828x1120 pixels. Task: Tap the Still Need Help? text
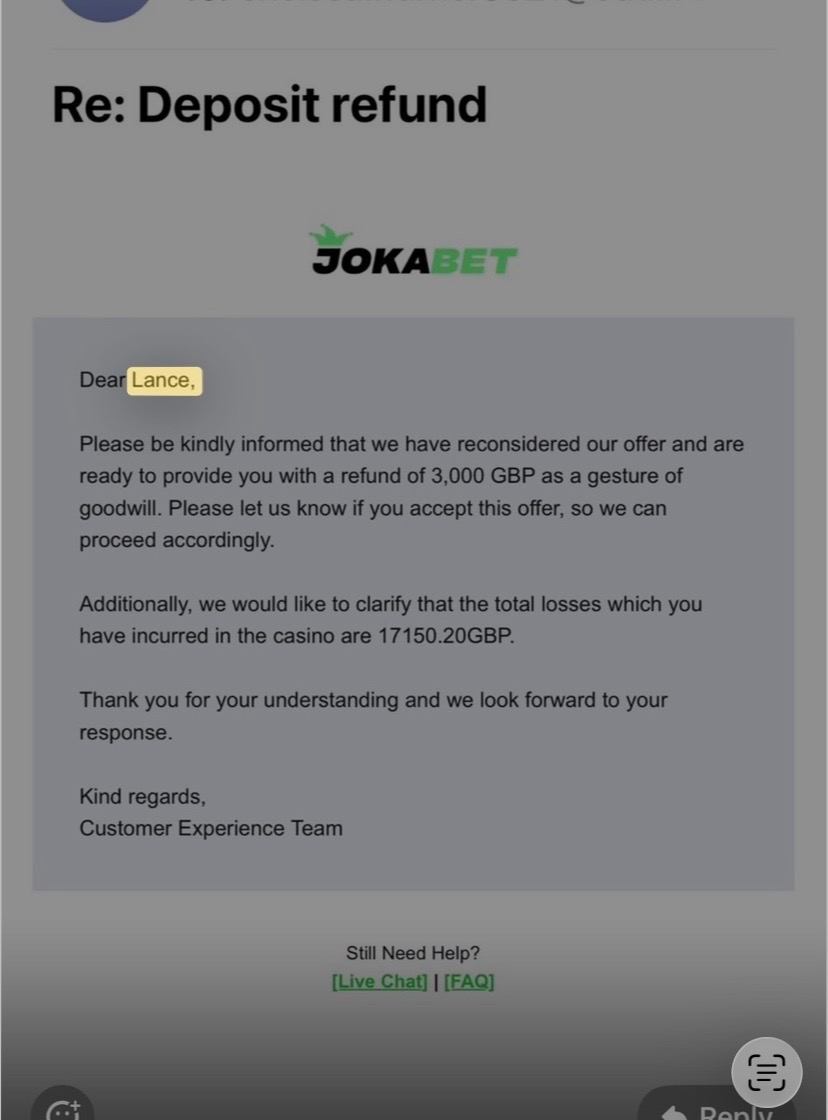coord(413,953)
